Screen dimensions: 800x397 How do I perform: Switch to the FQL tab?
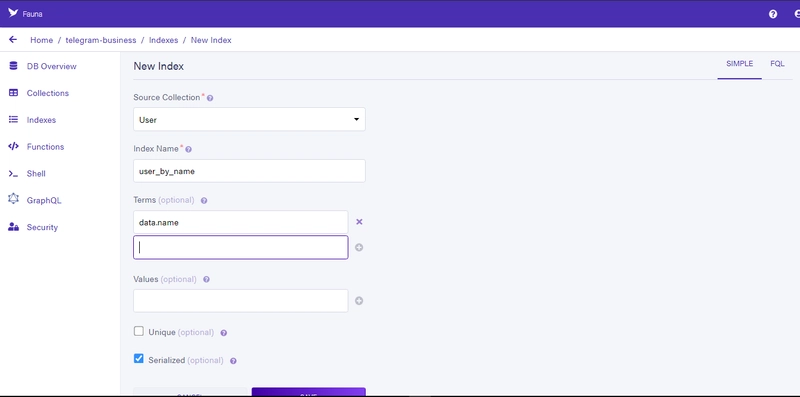[x=777, y=64]
